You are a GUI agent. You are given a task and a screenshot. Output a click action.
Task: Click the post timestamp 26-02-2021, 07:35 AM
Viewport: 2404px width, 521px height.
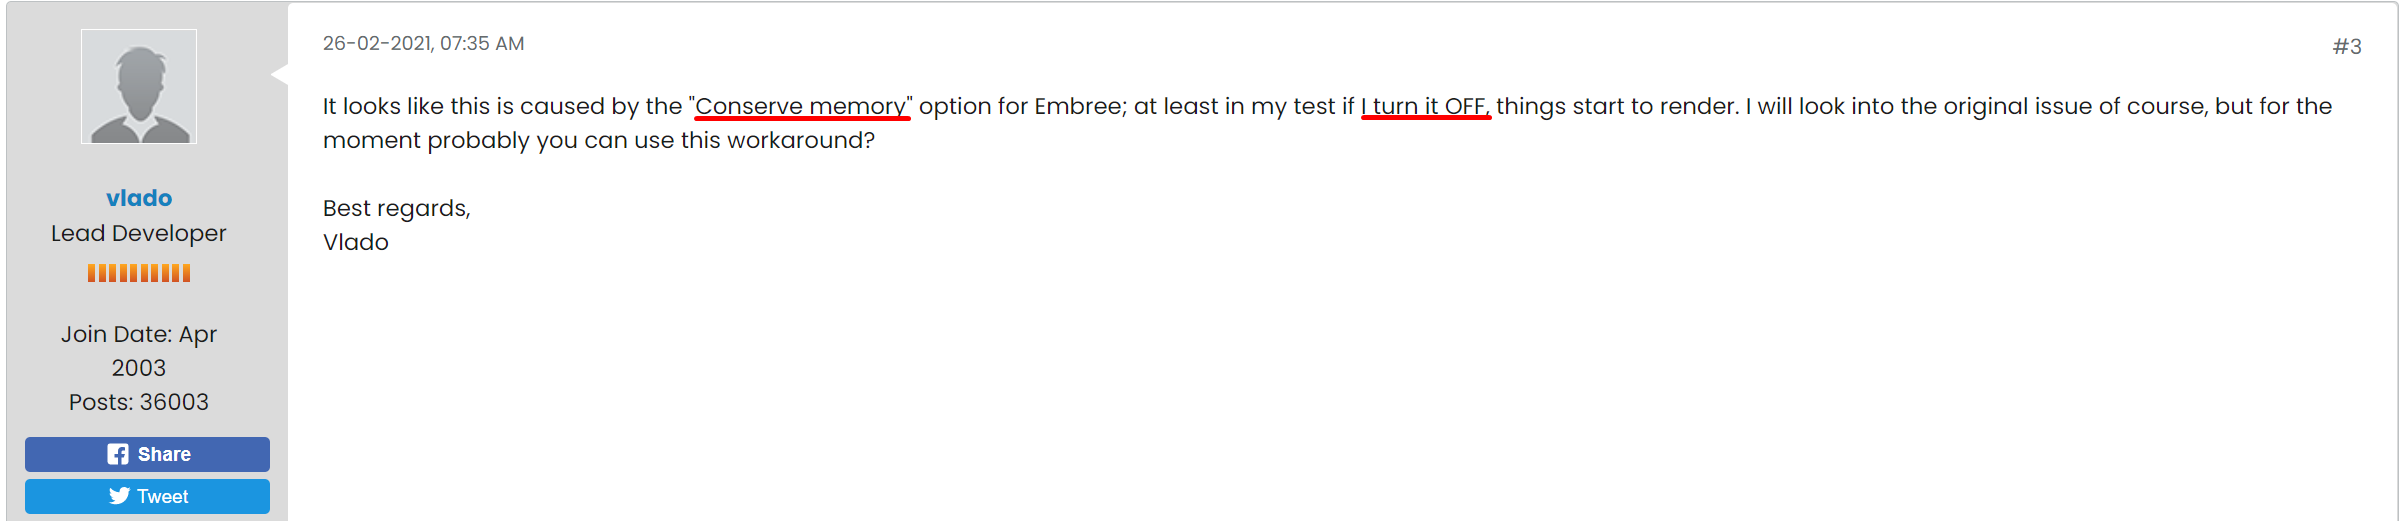point(423,44)
